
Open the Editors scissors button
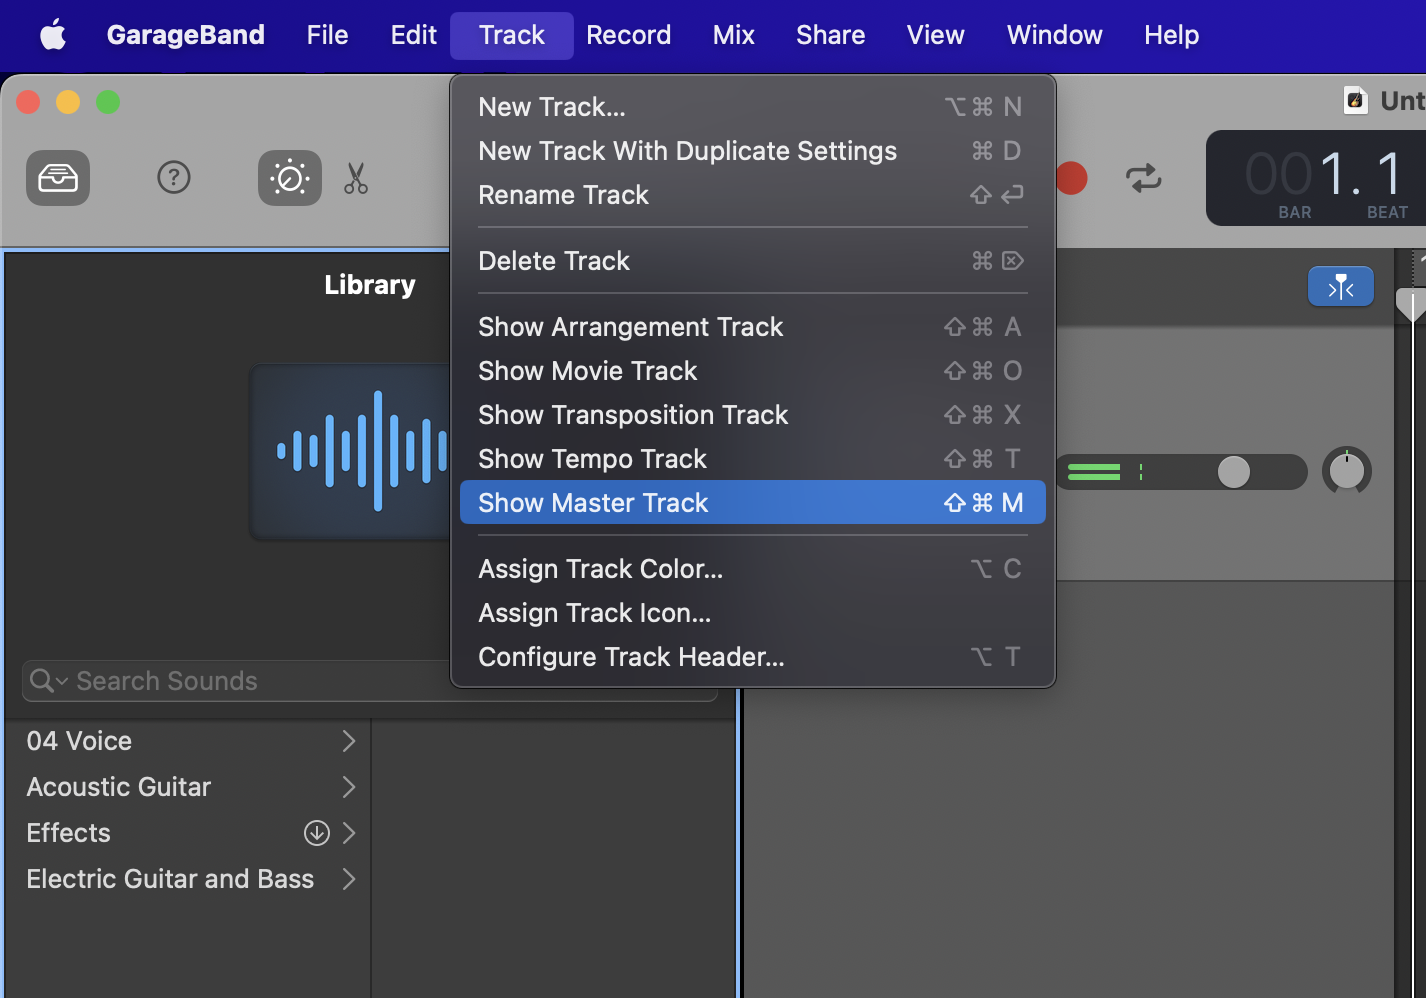click(x=356, y=178)
